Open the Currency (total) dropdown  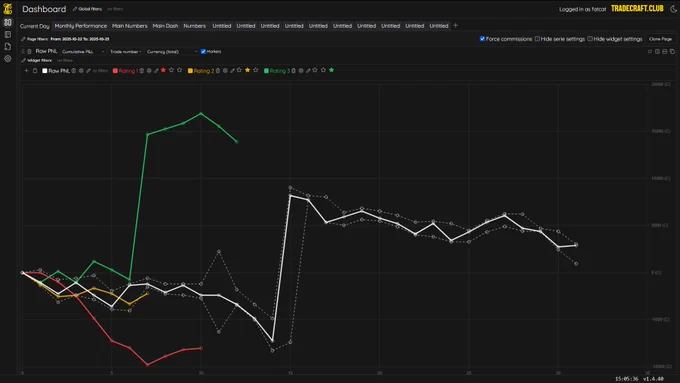tap(172, 52)
